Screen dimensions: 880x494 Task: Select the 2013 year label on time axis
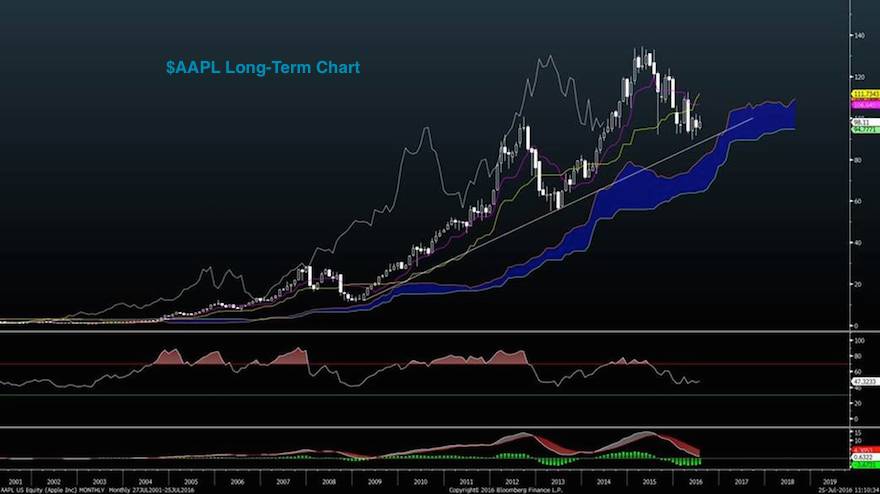coord(558,482)
